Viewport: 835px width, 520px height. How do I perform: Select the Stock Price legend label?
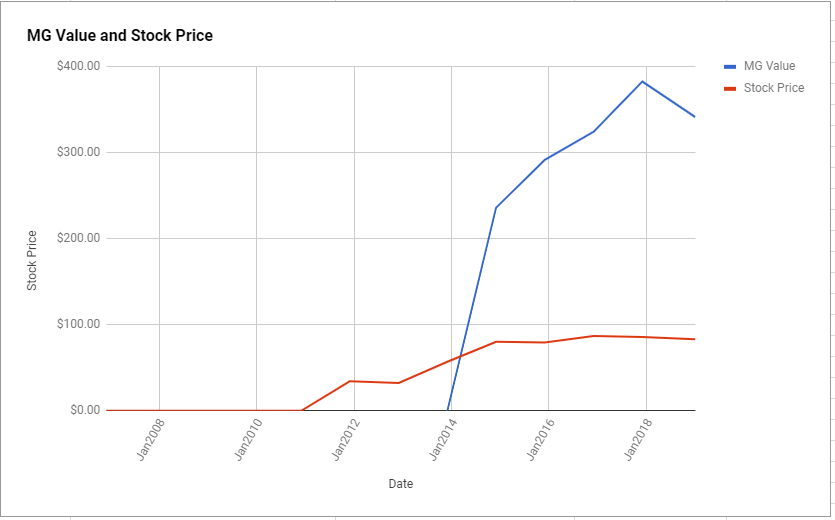[774, 88]
